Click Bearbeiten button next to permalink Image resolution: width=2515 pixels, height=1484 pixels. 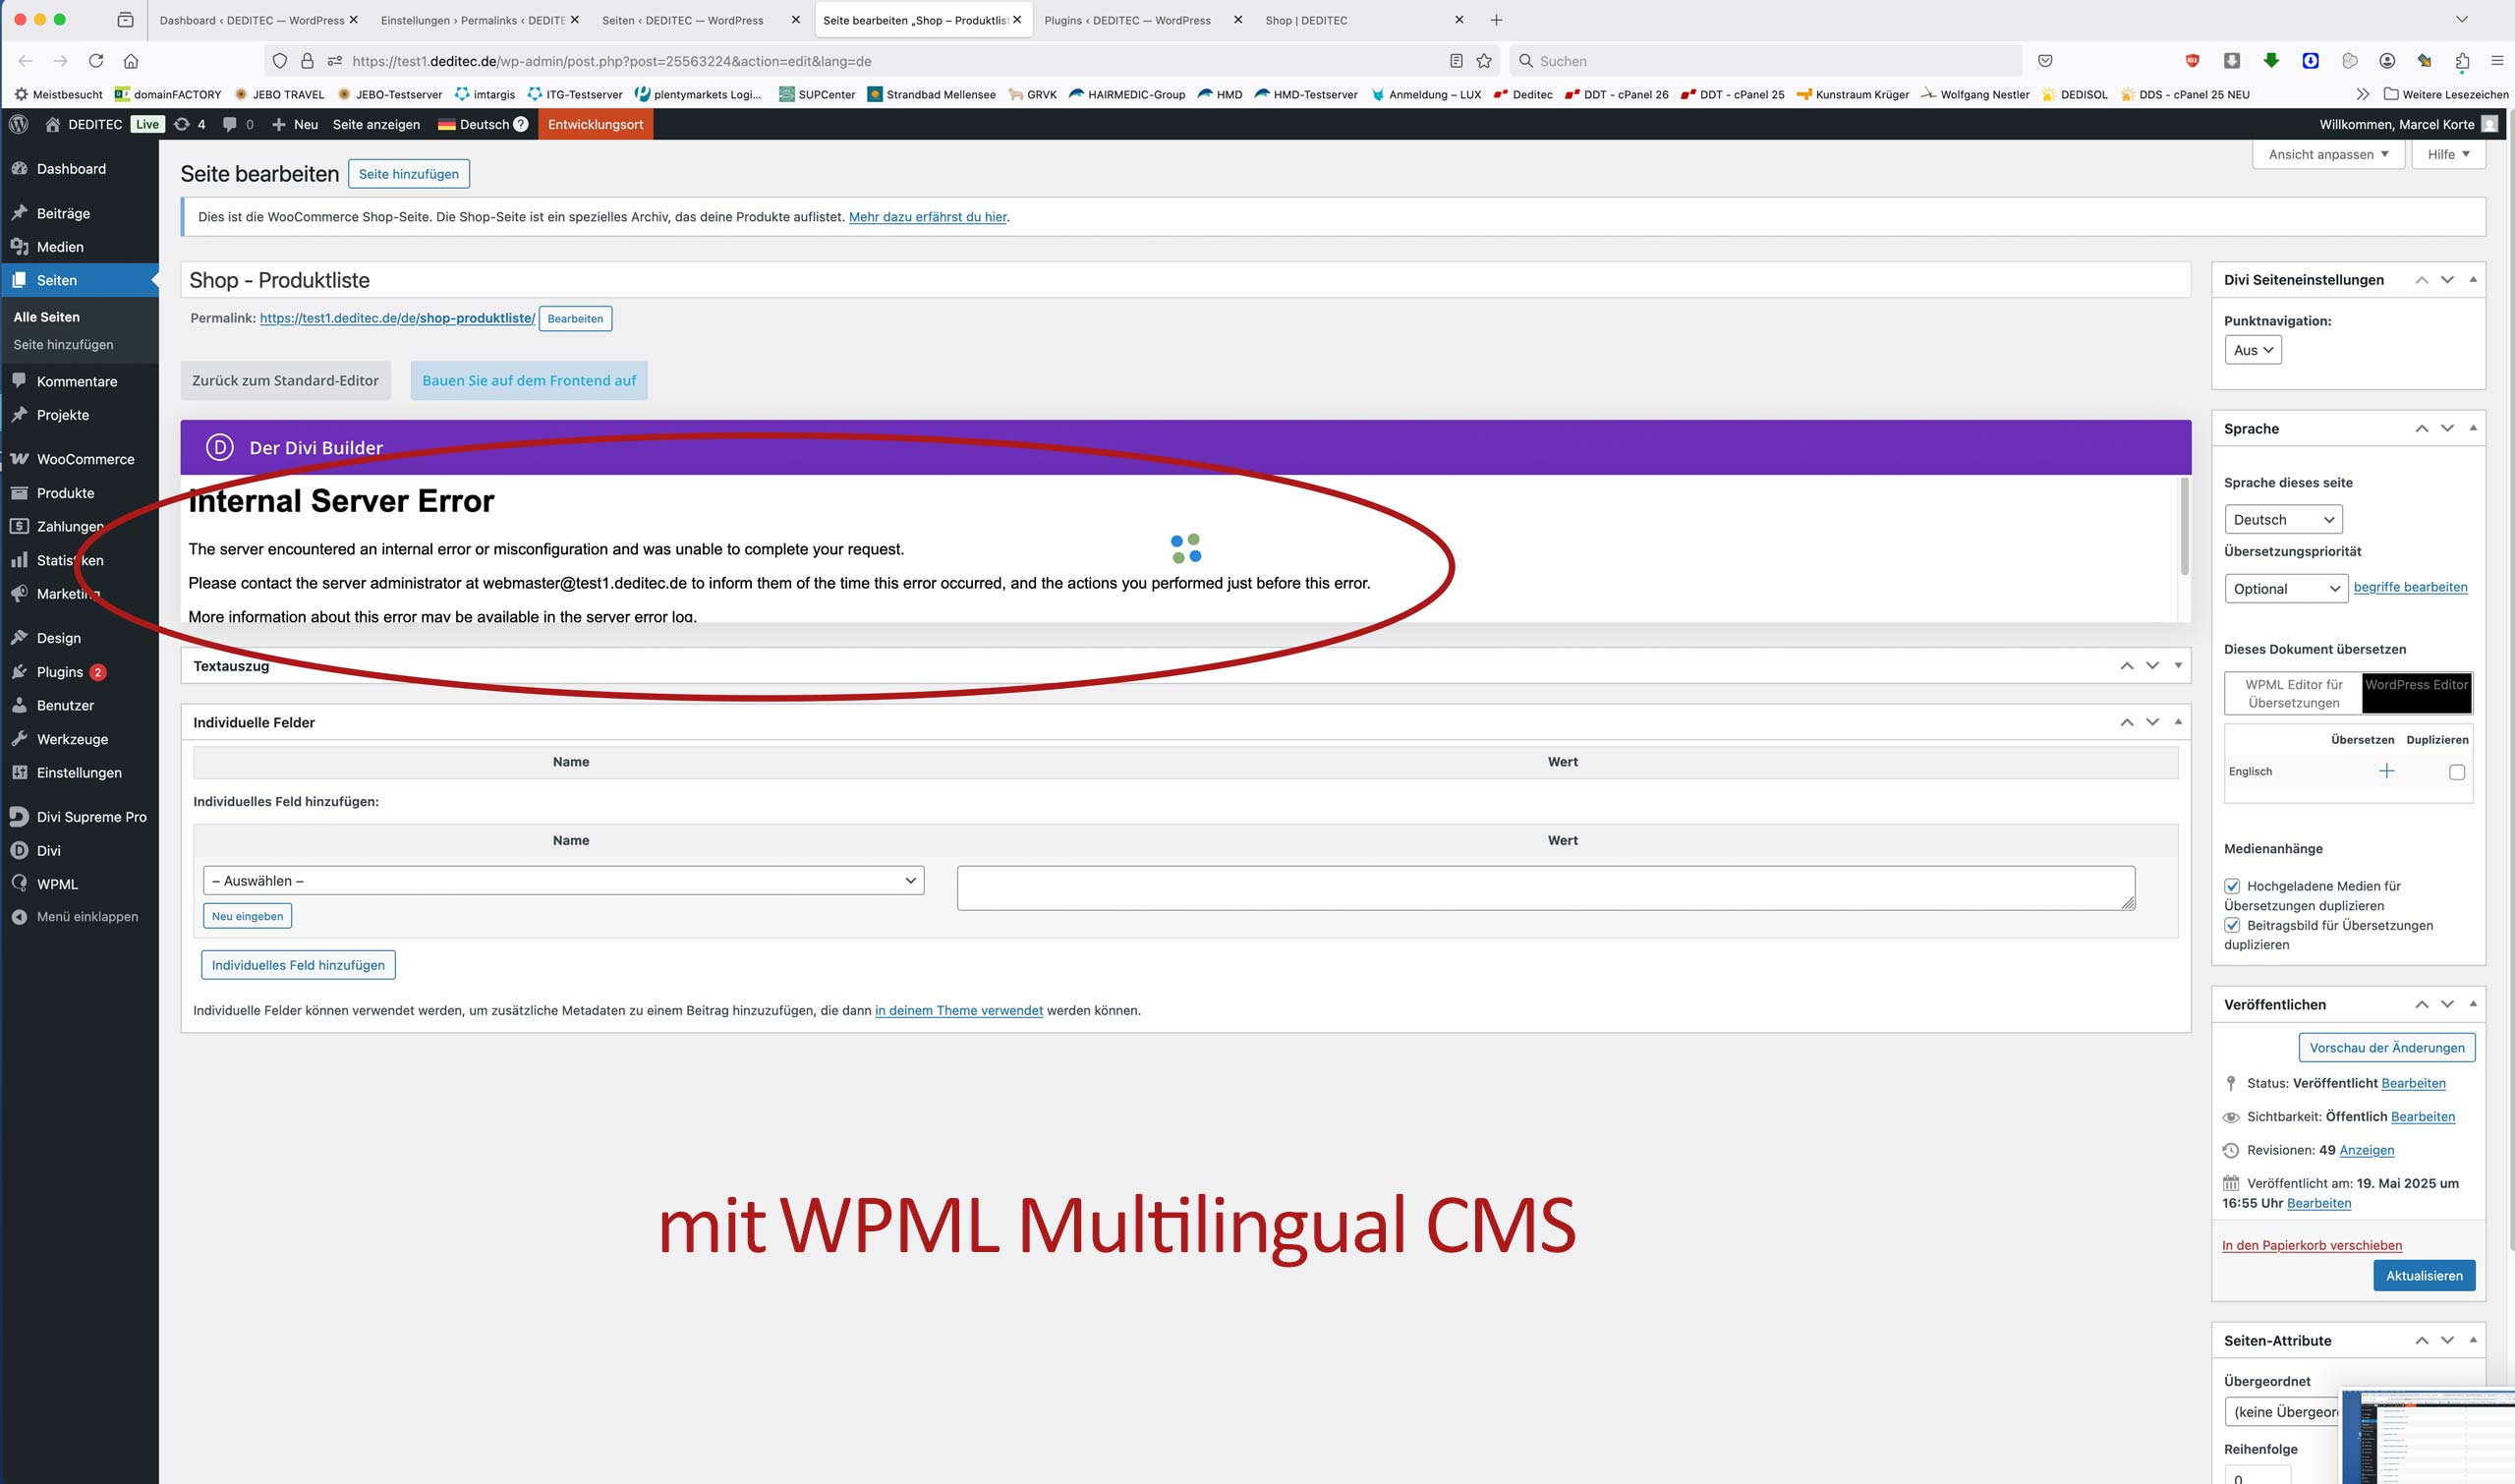click(x=575, y=319)
